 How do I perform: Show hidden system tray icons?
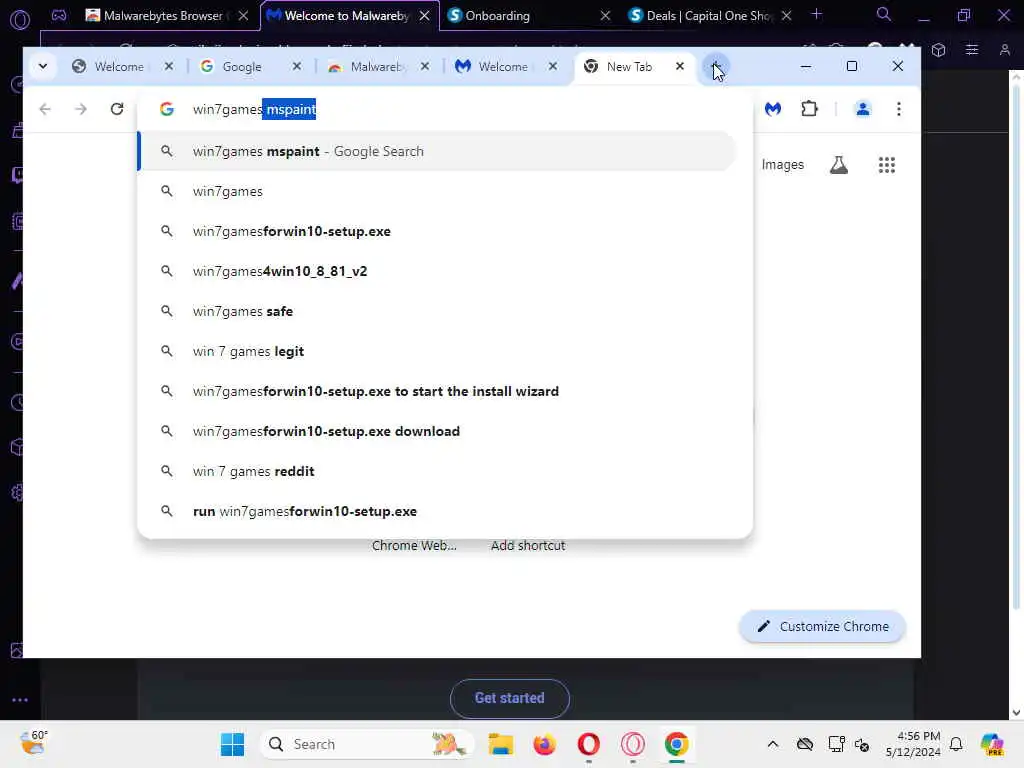coord(773,744)
